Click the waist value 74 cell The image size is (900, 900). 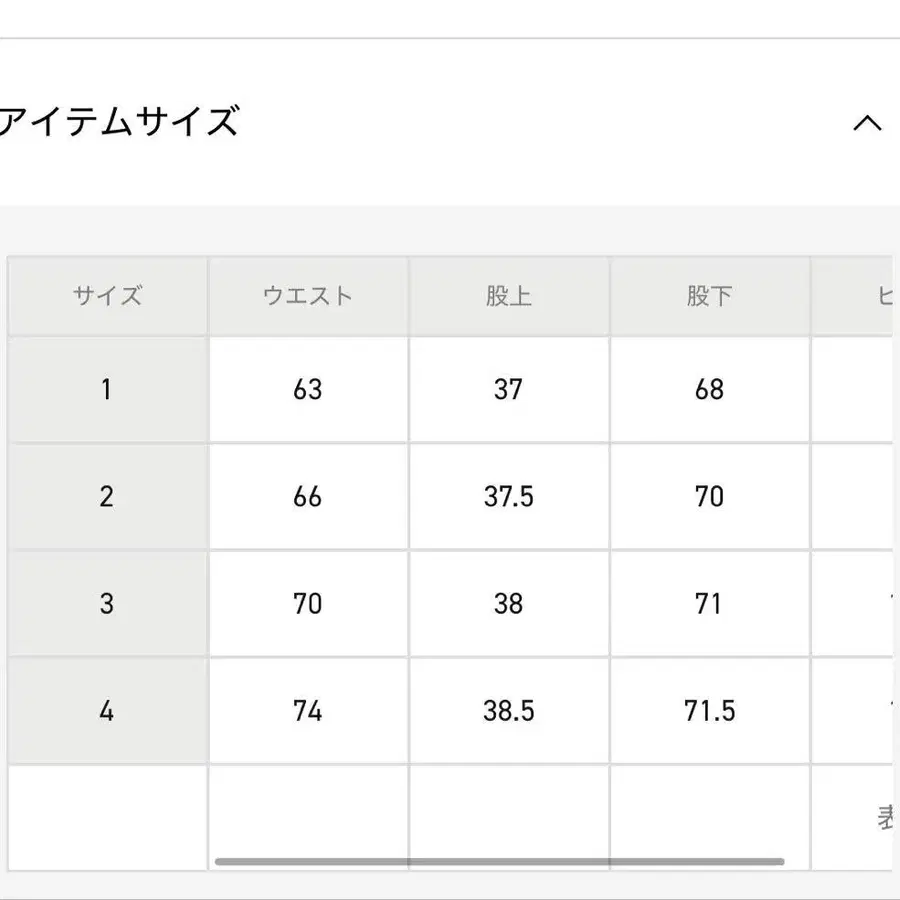pyautogui.click(x=307, y=711)
